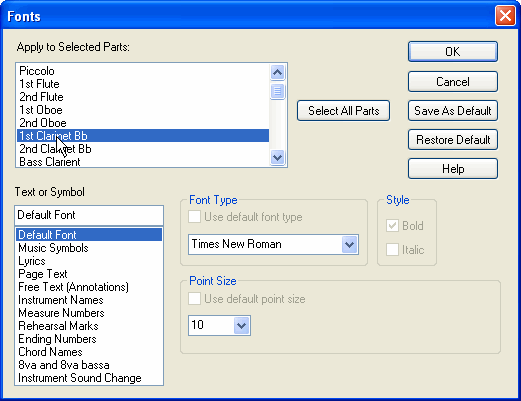Toggle Use default font type checkbox
This screenshot has width=521, height=401.
194,217
